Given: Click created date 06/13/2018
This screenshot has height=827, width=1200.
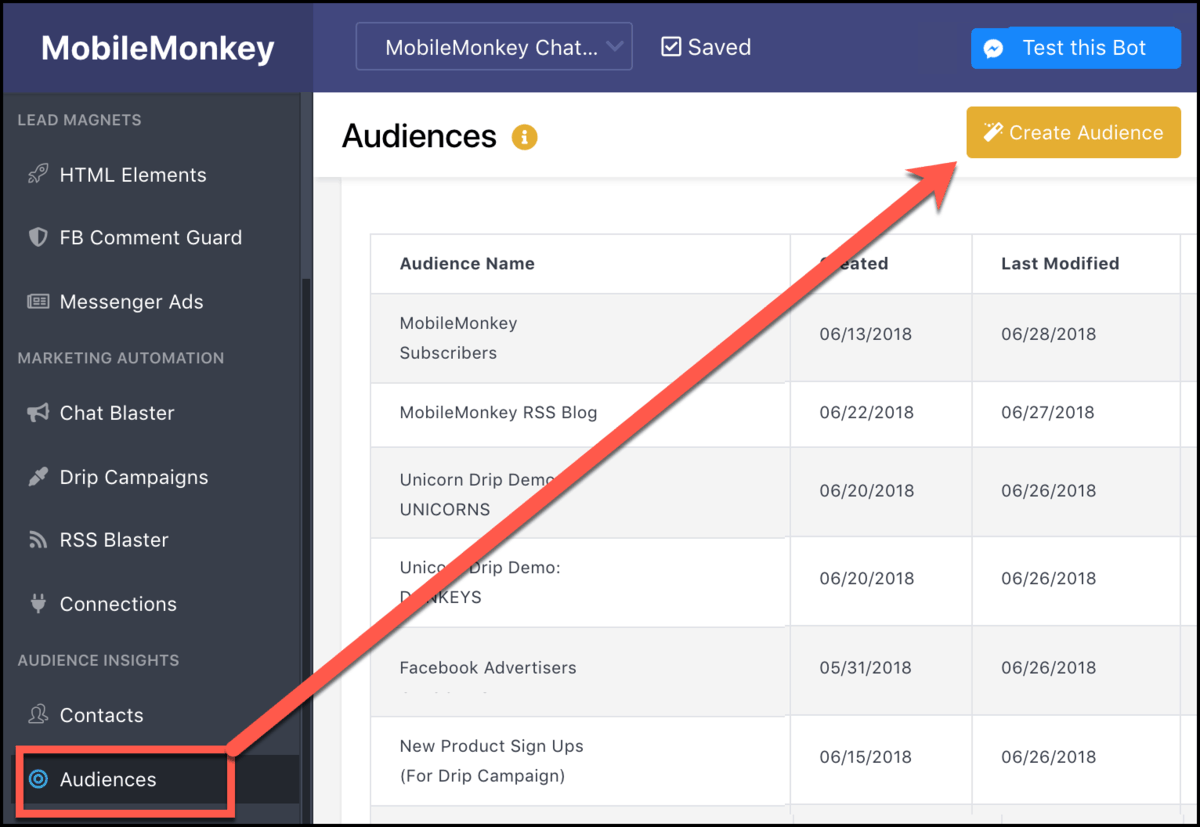Looking at the screenshot, I should pos(866,334).
